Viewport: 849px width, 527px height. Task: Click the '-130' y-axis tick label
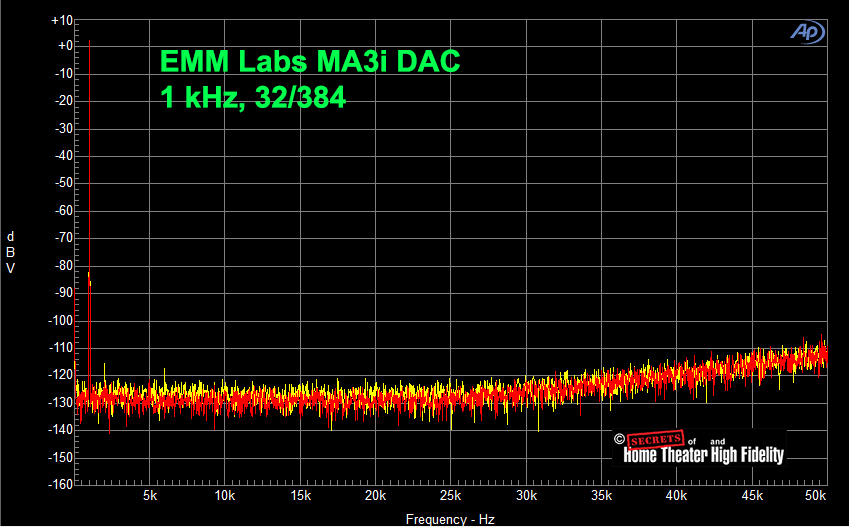(61, 402)
